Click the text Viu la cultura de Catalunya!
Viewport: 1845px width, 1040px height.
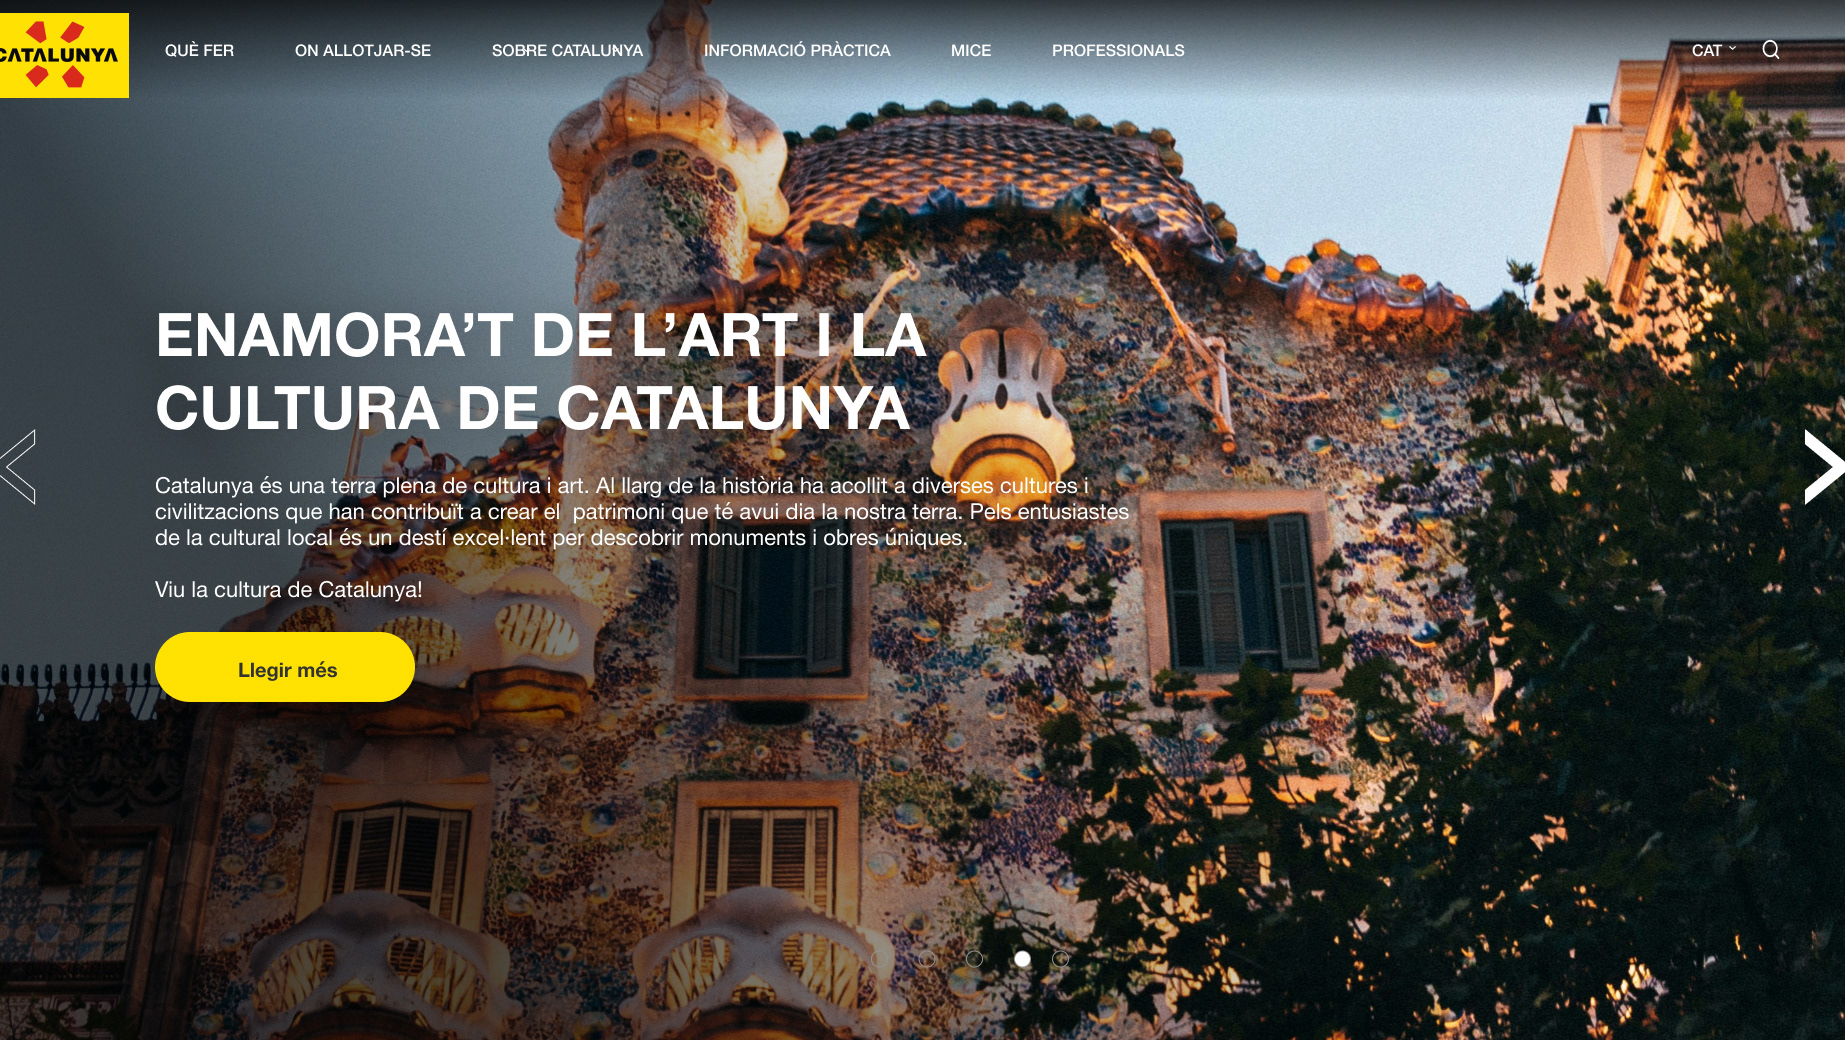289,590
